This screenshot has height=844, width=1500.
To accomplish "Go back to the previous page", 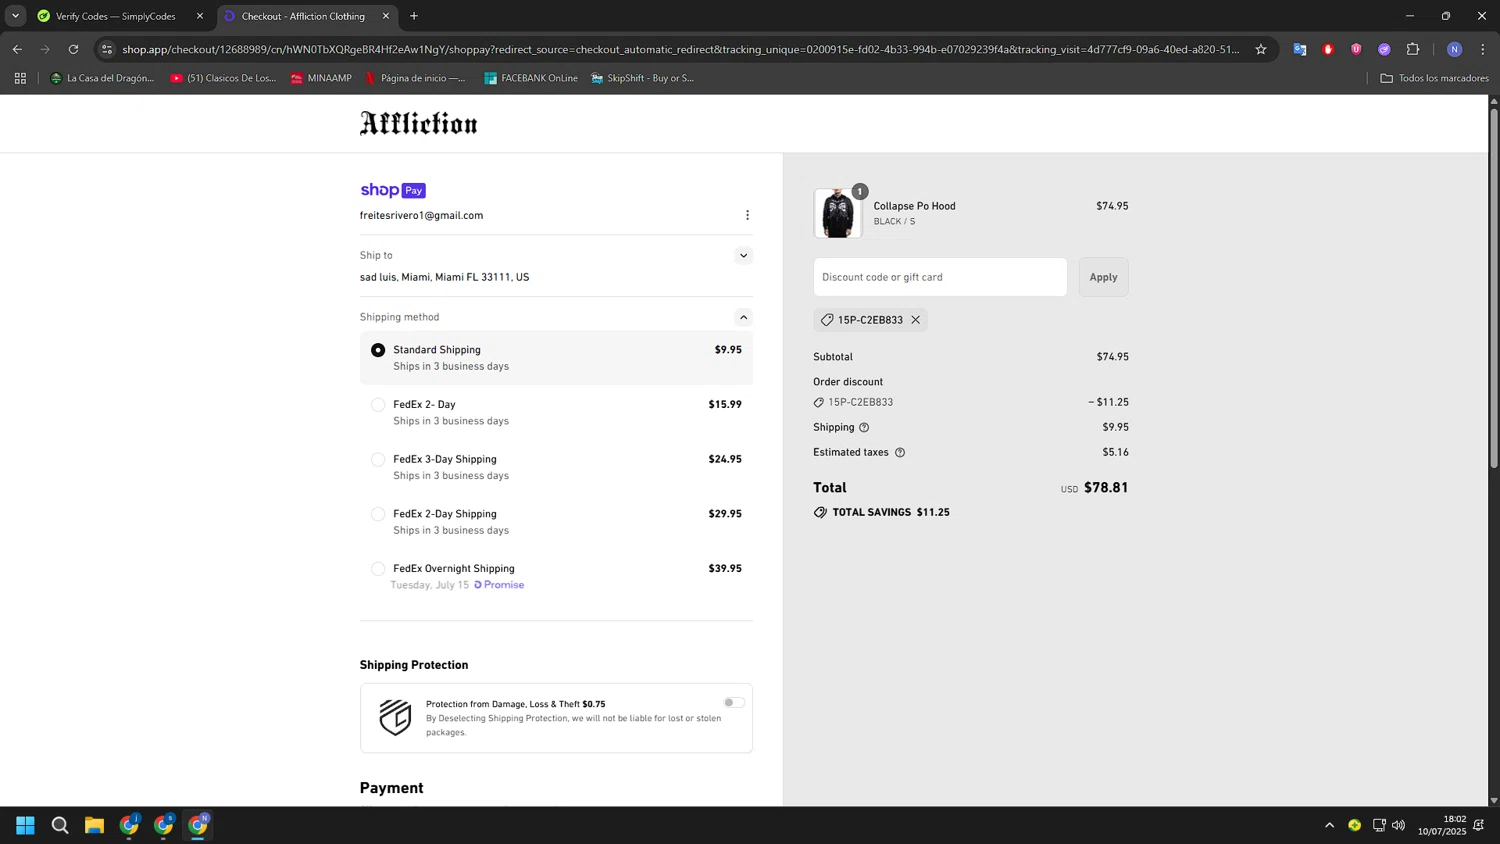I will point(17,49).
